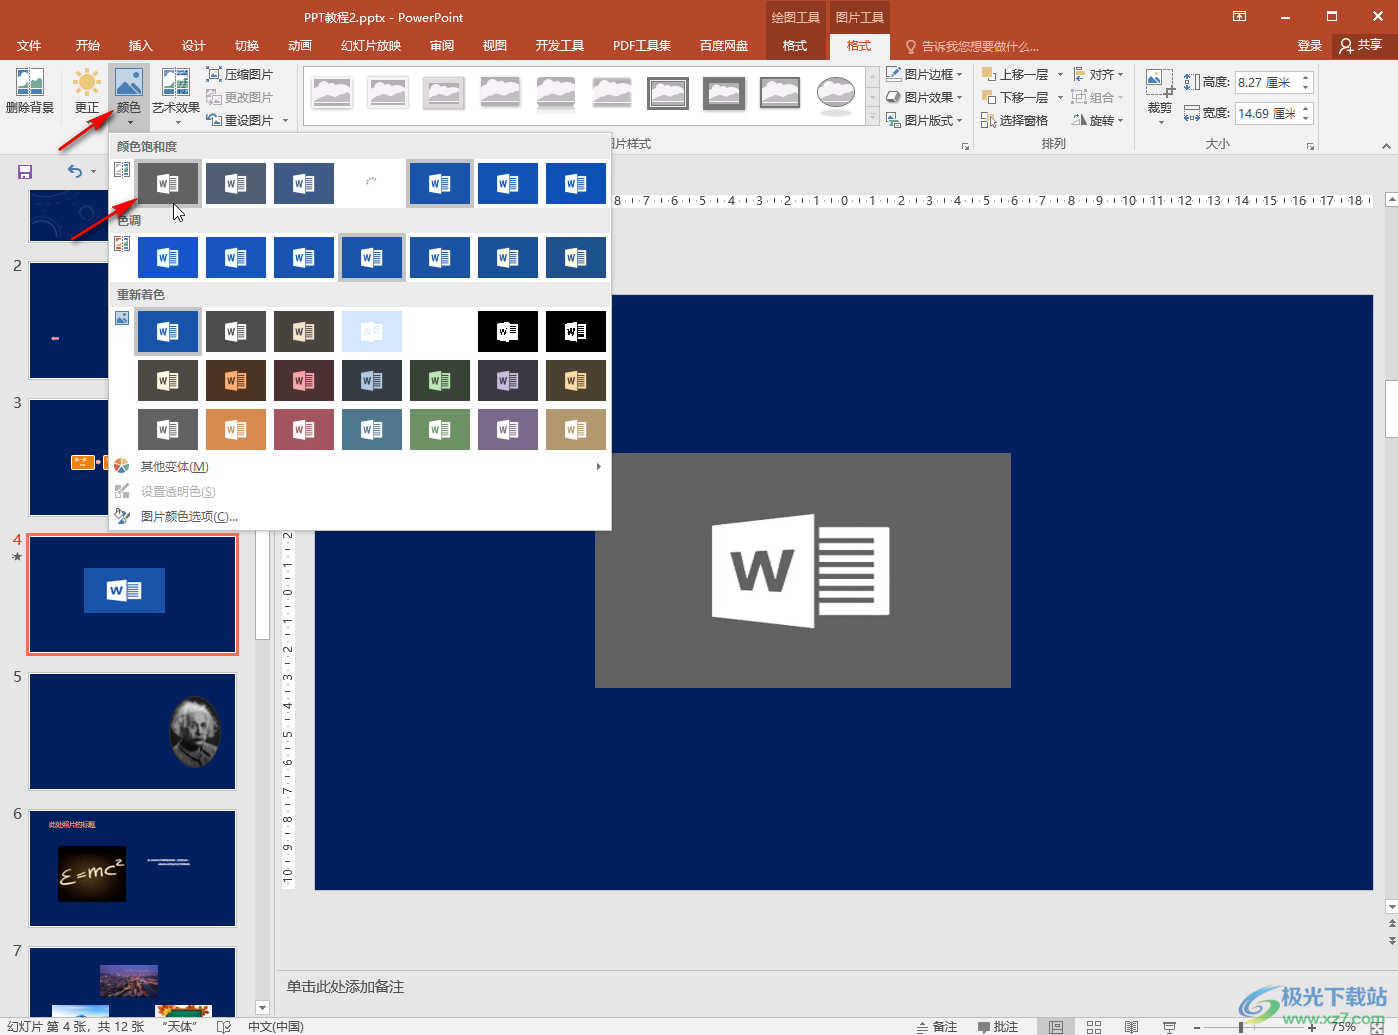Open the Selection Pane (选择窗格)
The height and width of the screenshot is (1035, 1398).
pyautogui.click(x=1015, y=121)
